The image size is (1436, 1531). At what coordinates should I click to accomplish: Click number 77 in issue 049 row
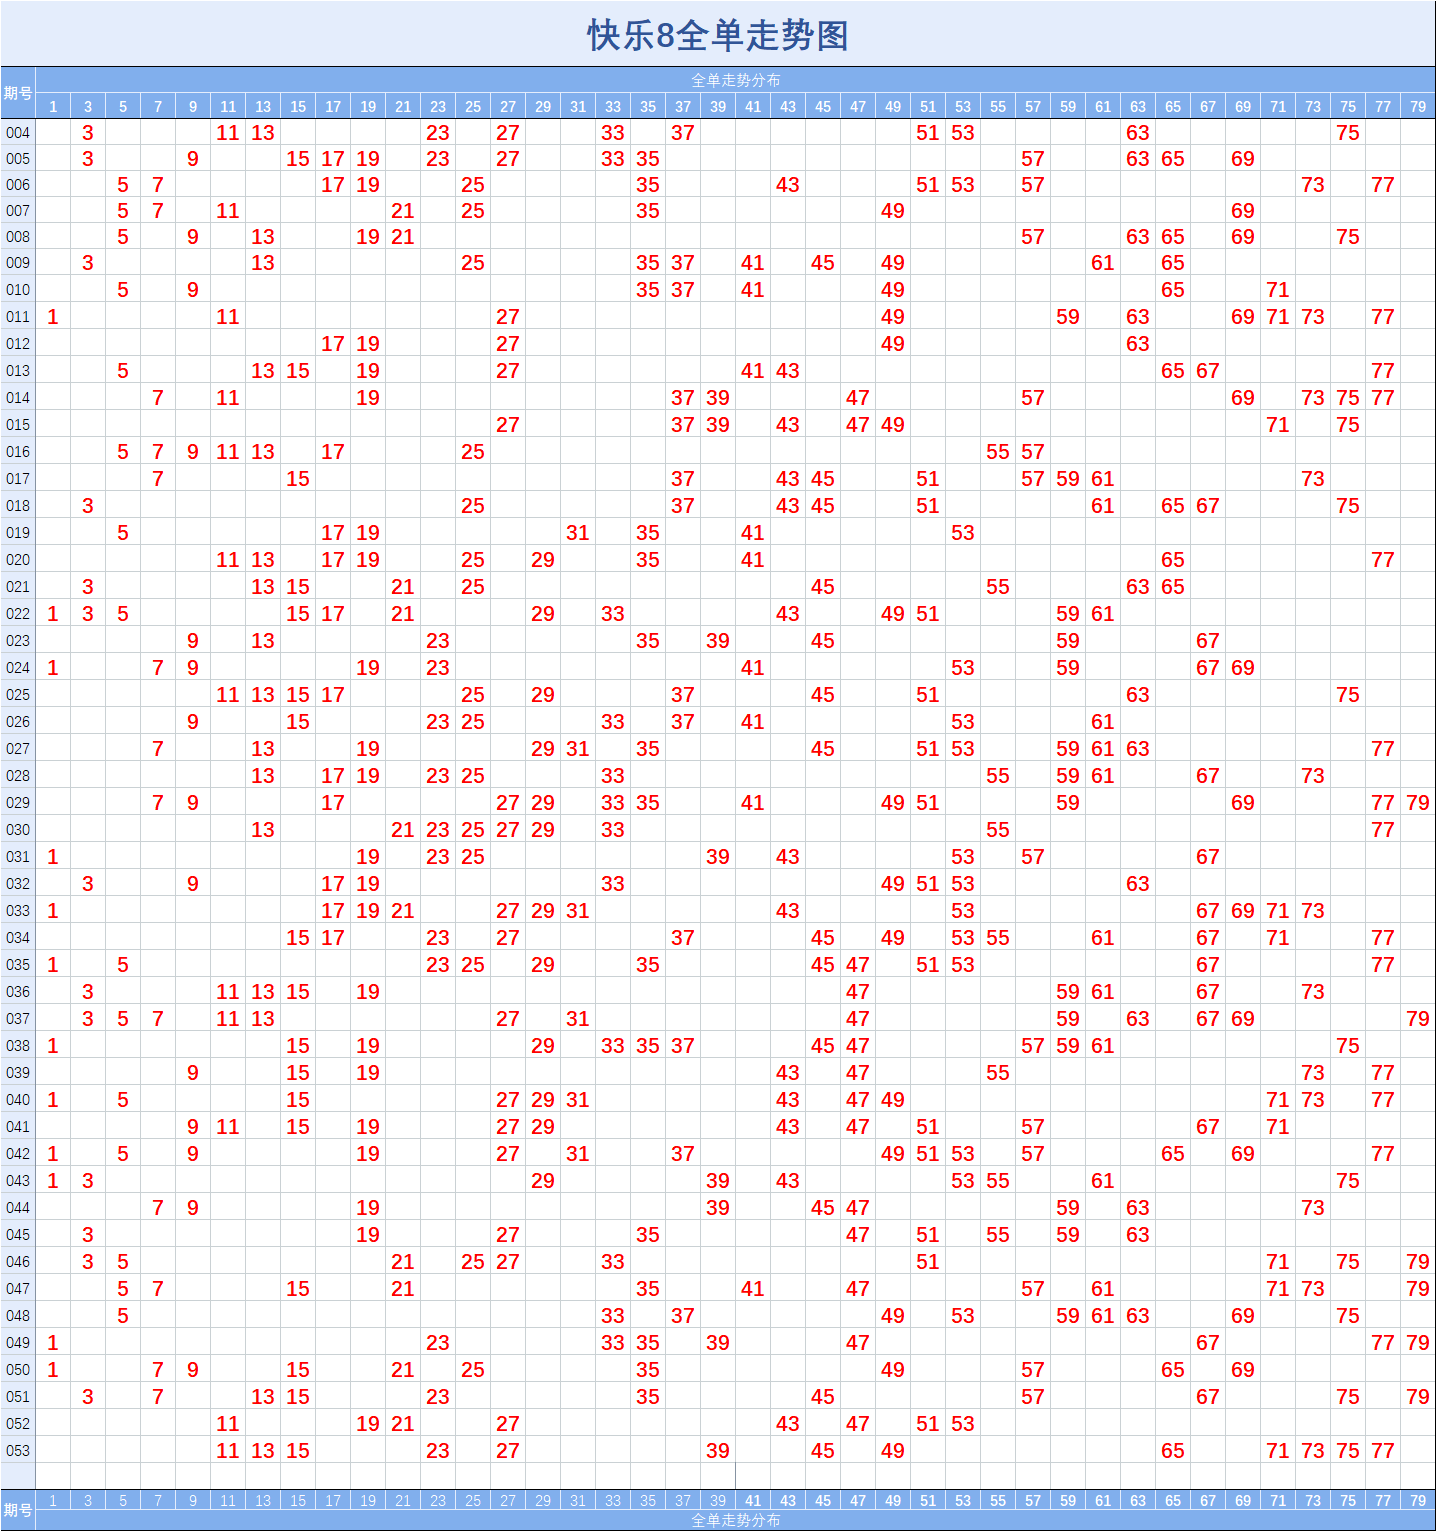point(1383,1342)
